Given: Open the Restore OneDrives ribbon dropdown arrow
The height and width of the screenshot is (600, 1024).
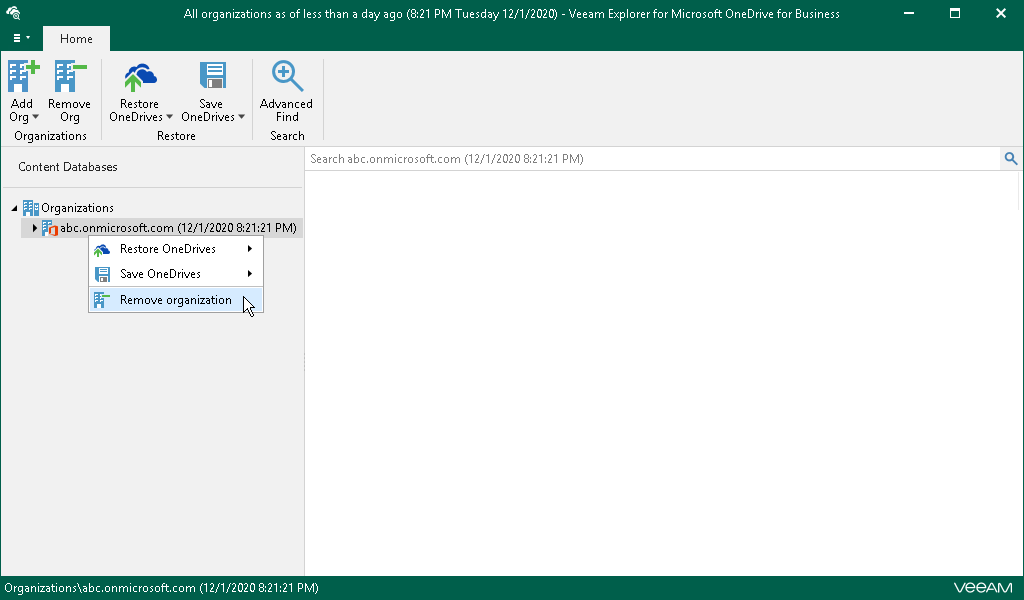Looking at the screenshot, I should tap(169, 118).
